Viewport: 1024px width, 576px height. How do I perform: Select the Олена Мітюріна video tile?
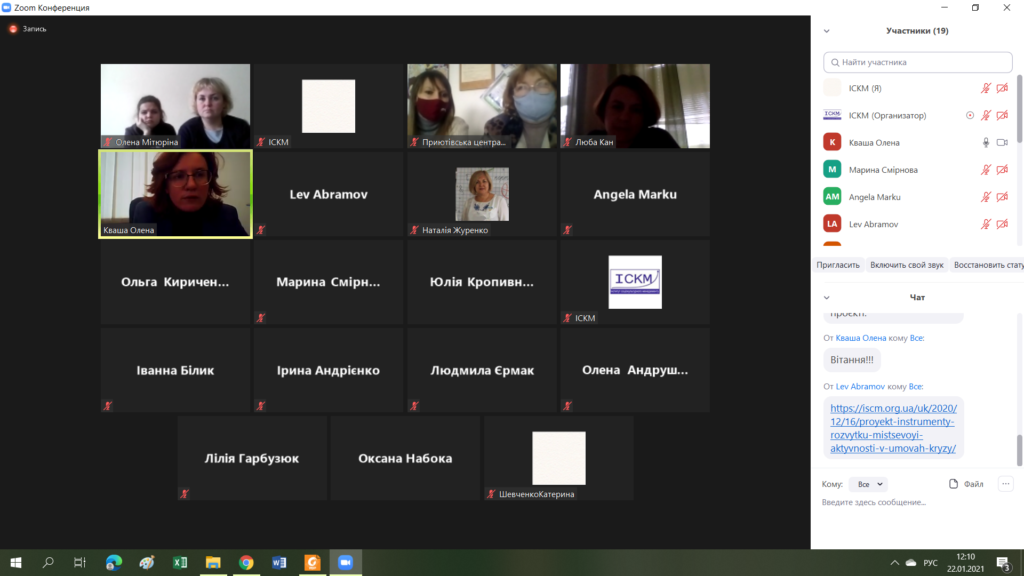tap(175, 106)
